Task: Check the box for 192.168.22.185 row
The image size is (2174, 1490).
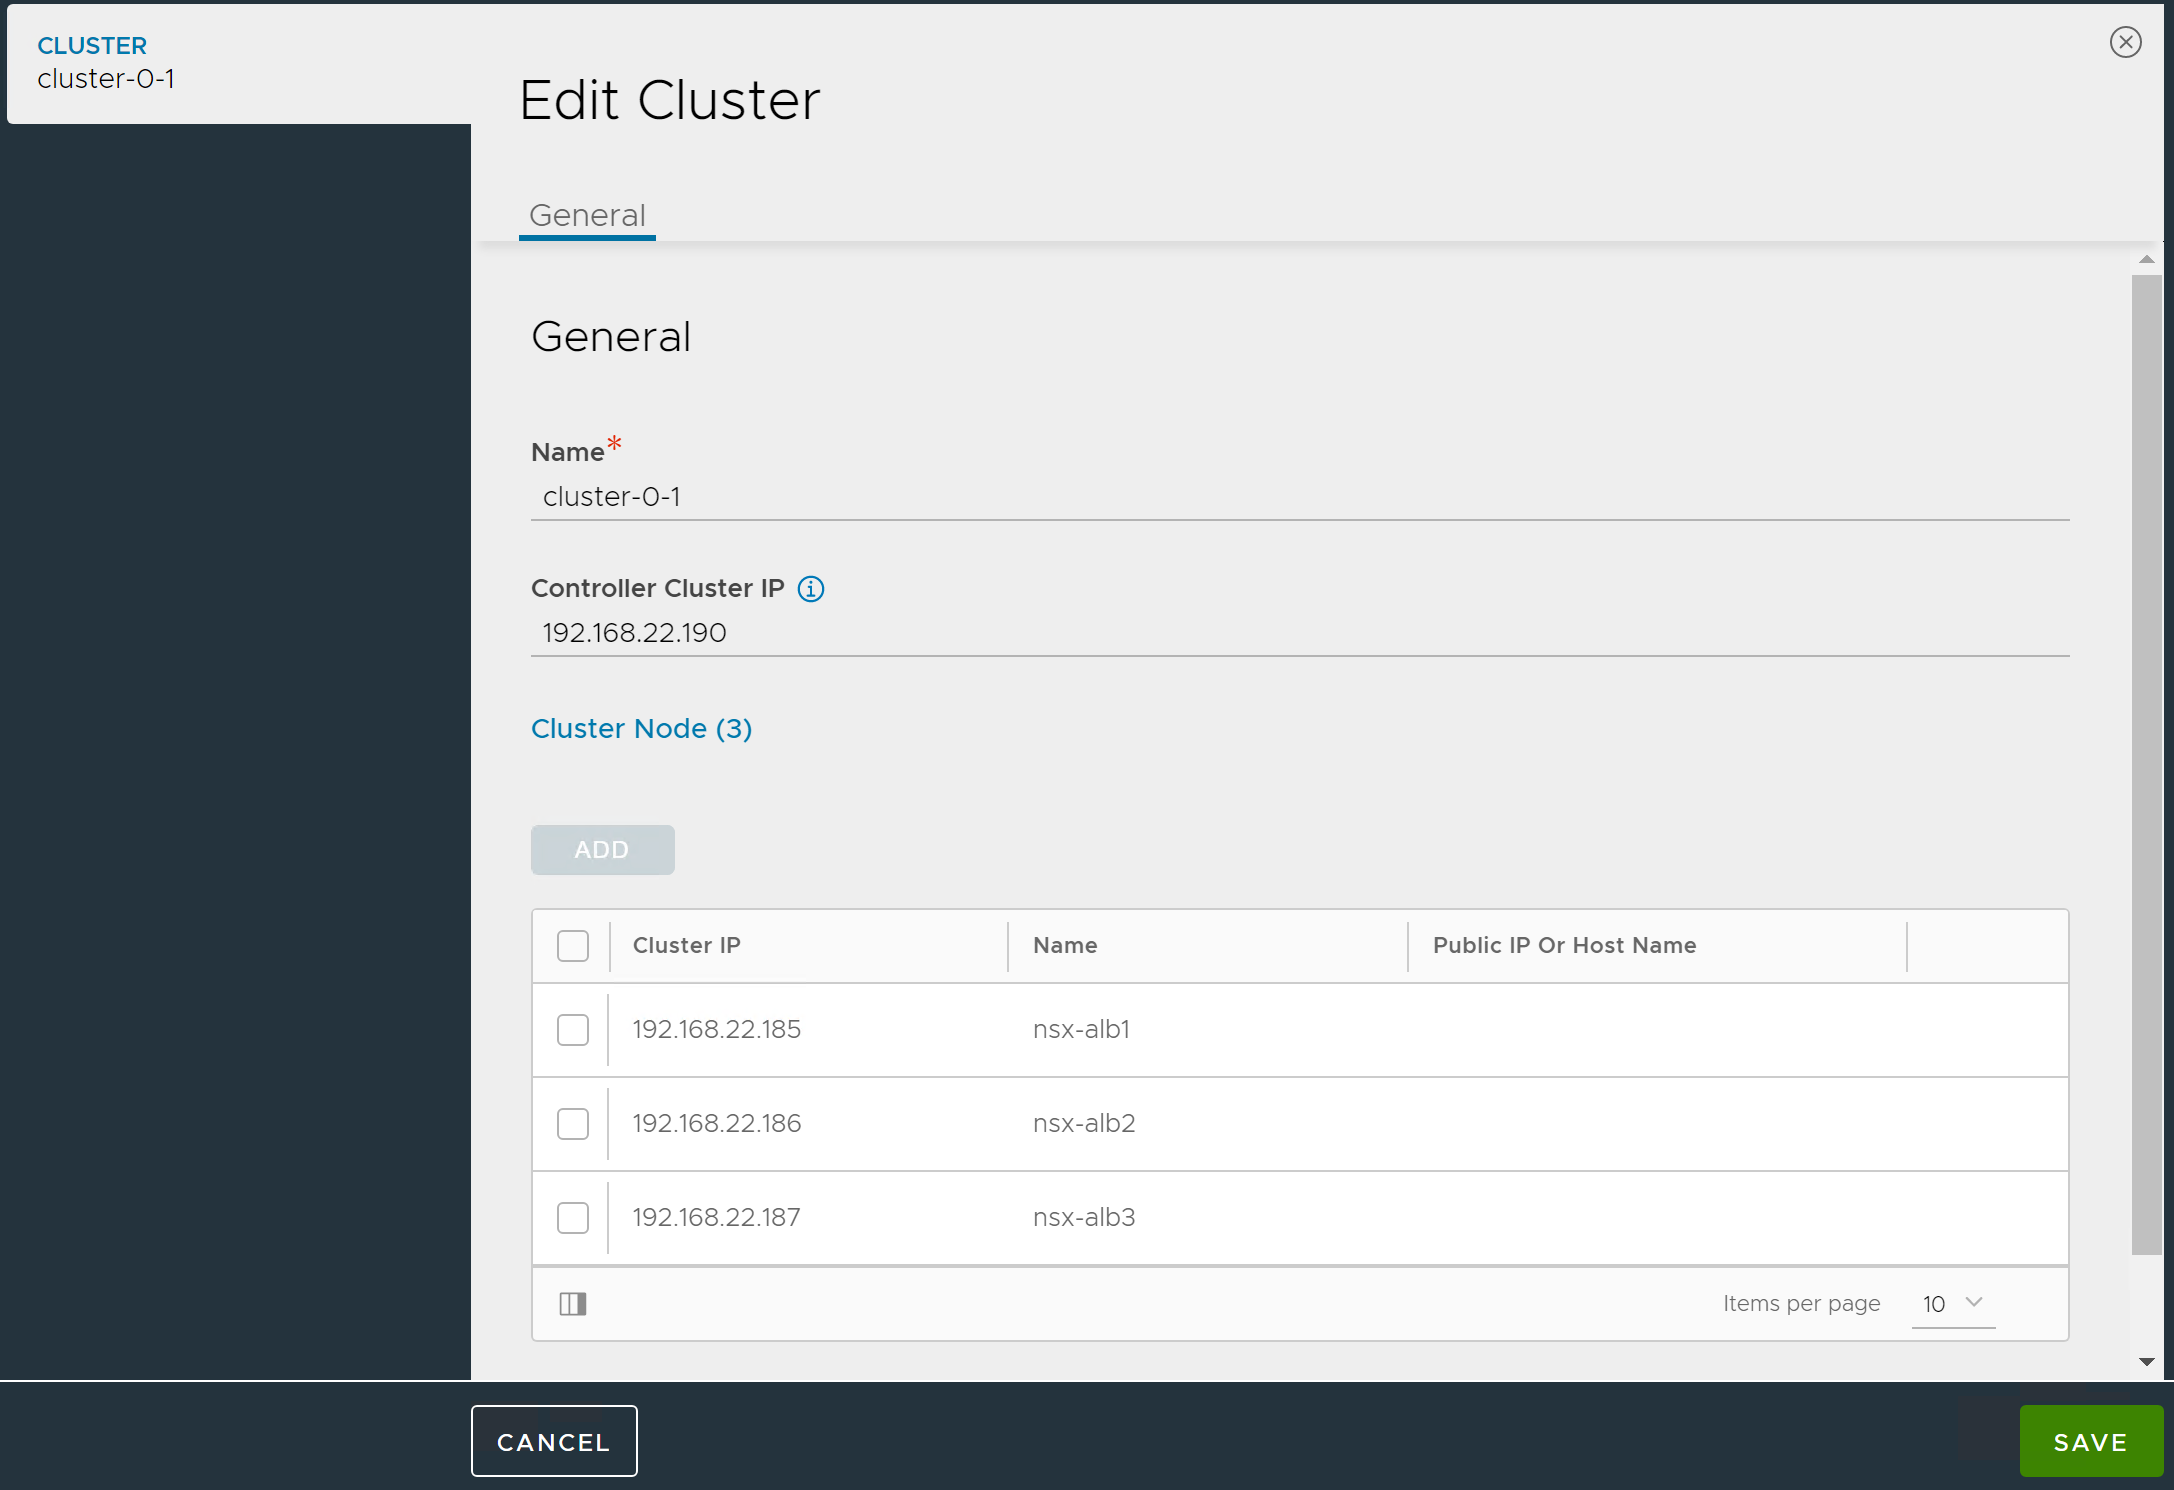Action: 573,1030
